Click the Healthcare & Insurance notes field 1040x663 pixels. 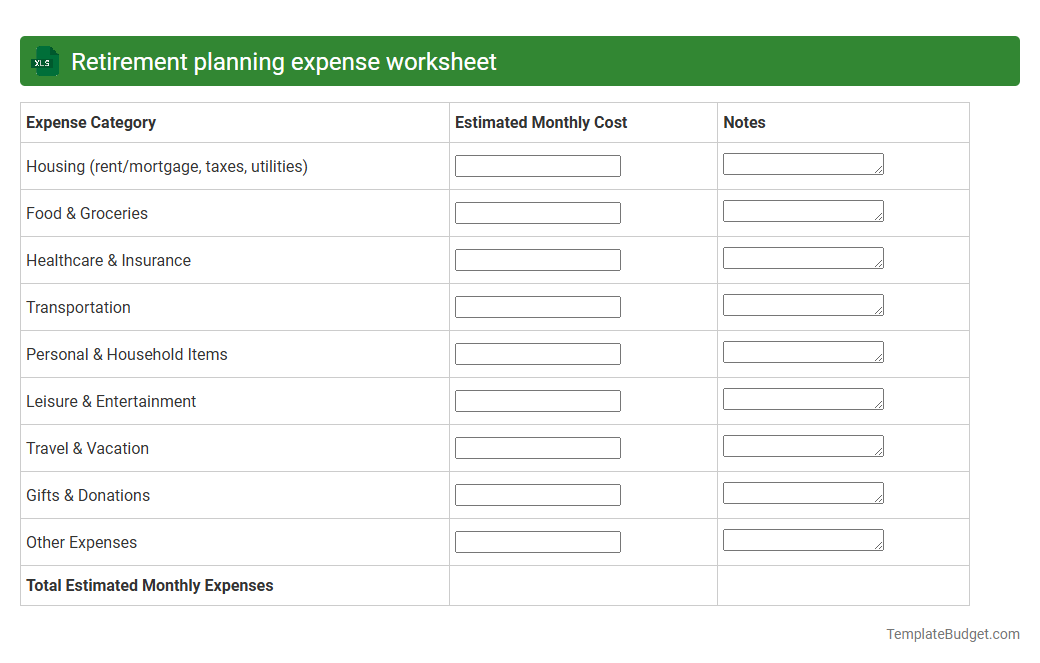(x=803, y=257)
